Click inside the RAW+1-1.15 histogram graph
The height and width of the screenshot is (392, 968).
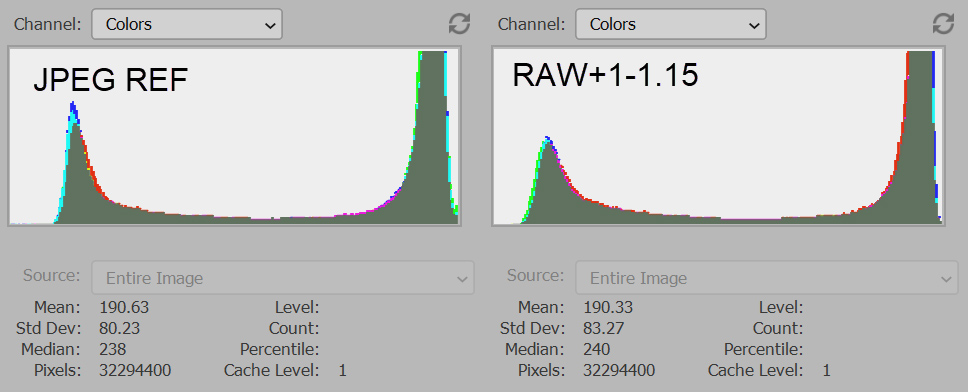(x=718, y=136)
